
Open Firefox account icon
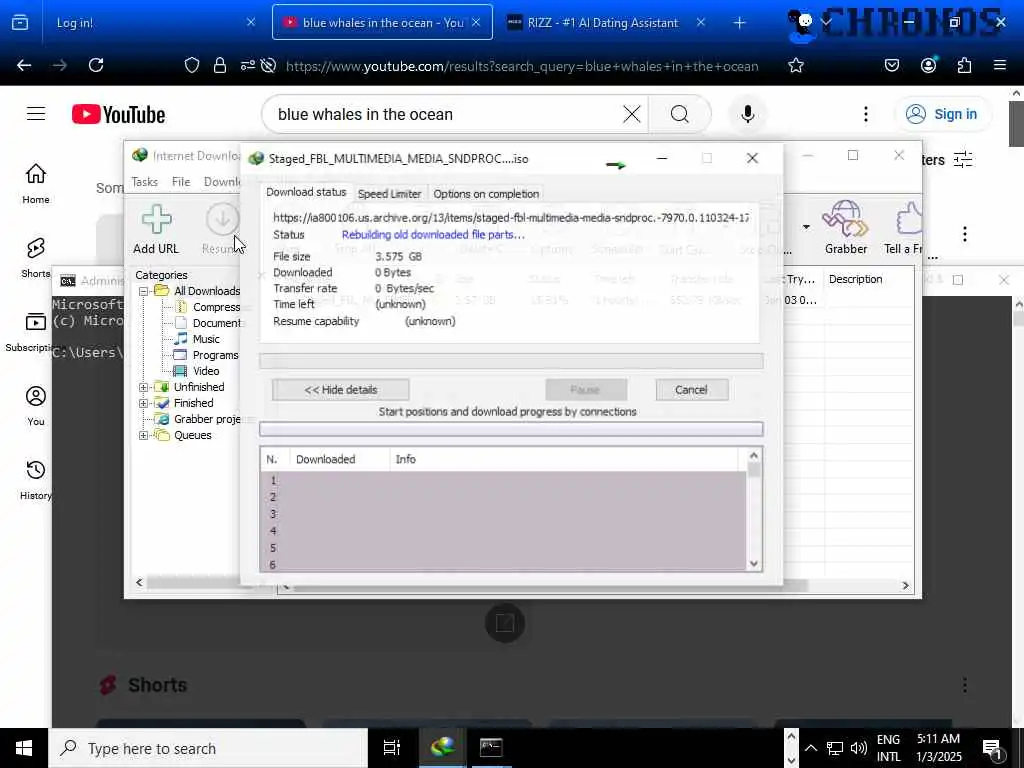pos(928,65)
